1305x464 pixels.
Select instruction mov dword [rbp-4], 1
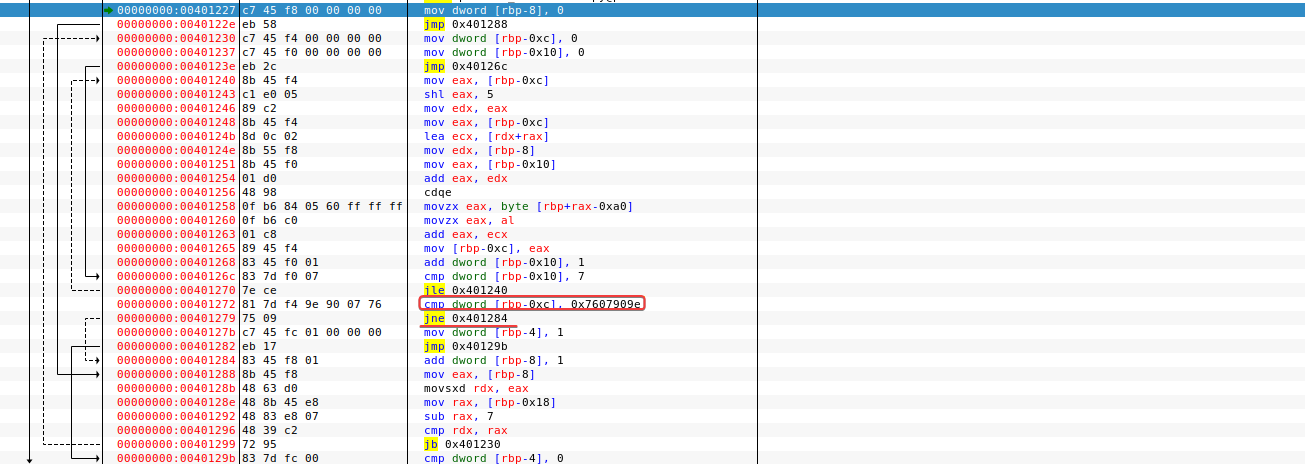(494, 332)
